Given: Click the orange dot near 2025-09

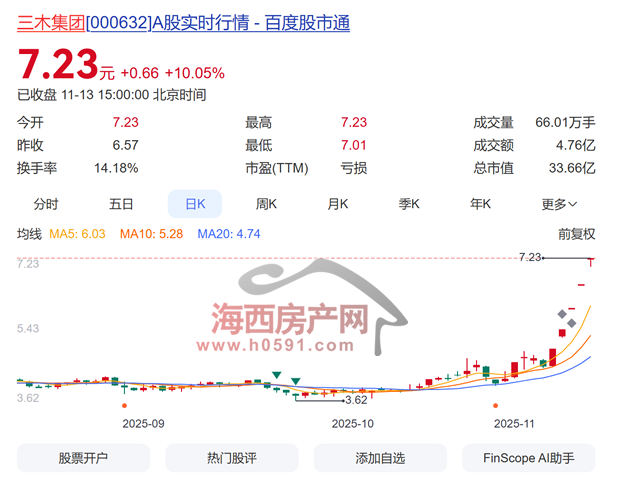Looking at the screenshot, I should (x=123, y=406).
